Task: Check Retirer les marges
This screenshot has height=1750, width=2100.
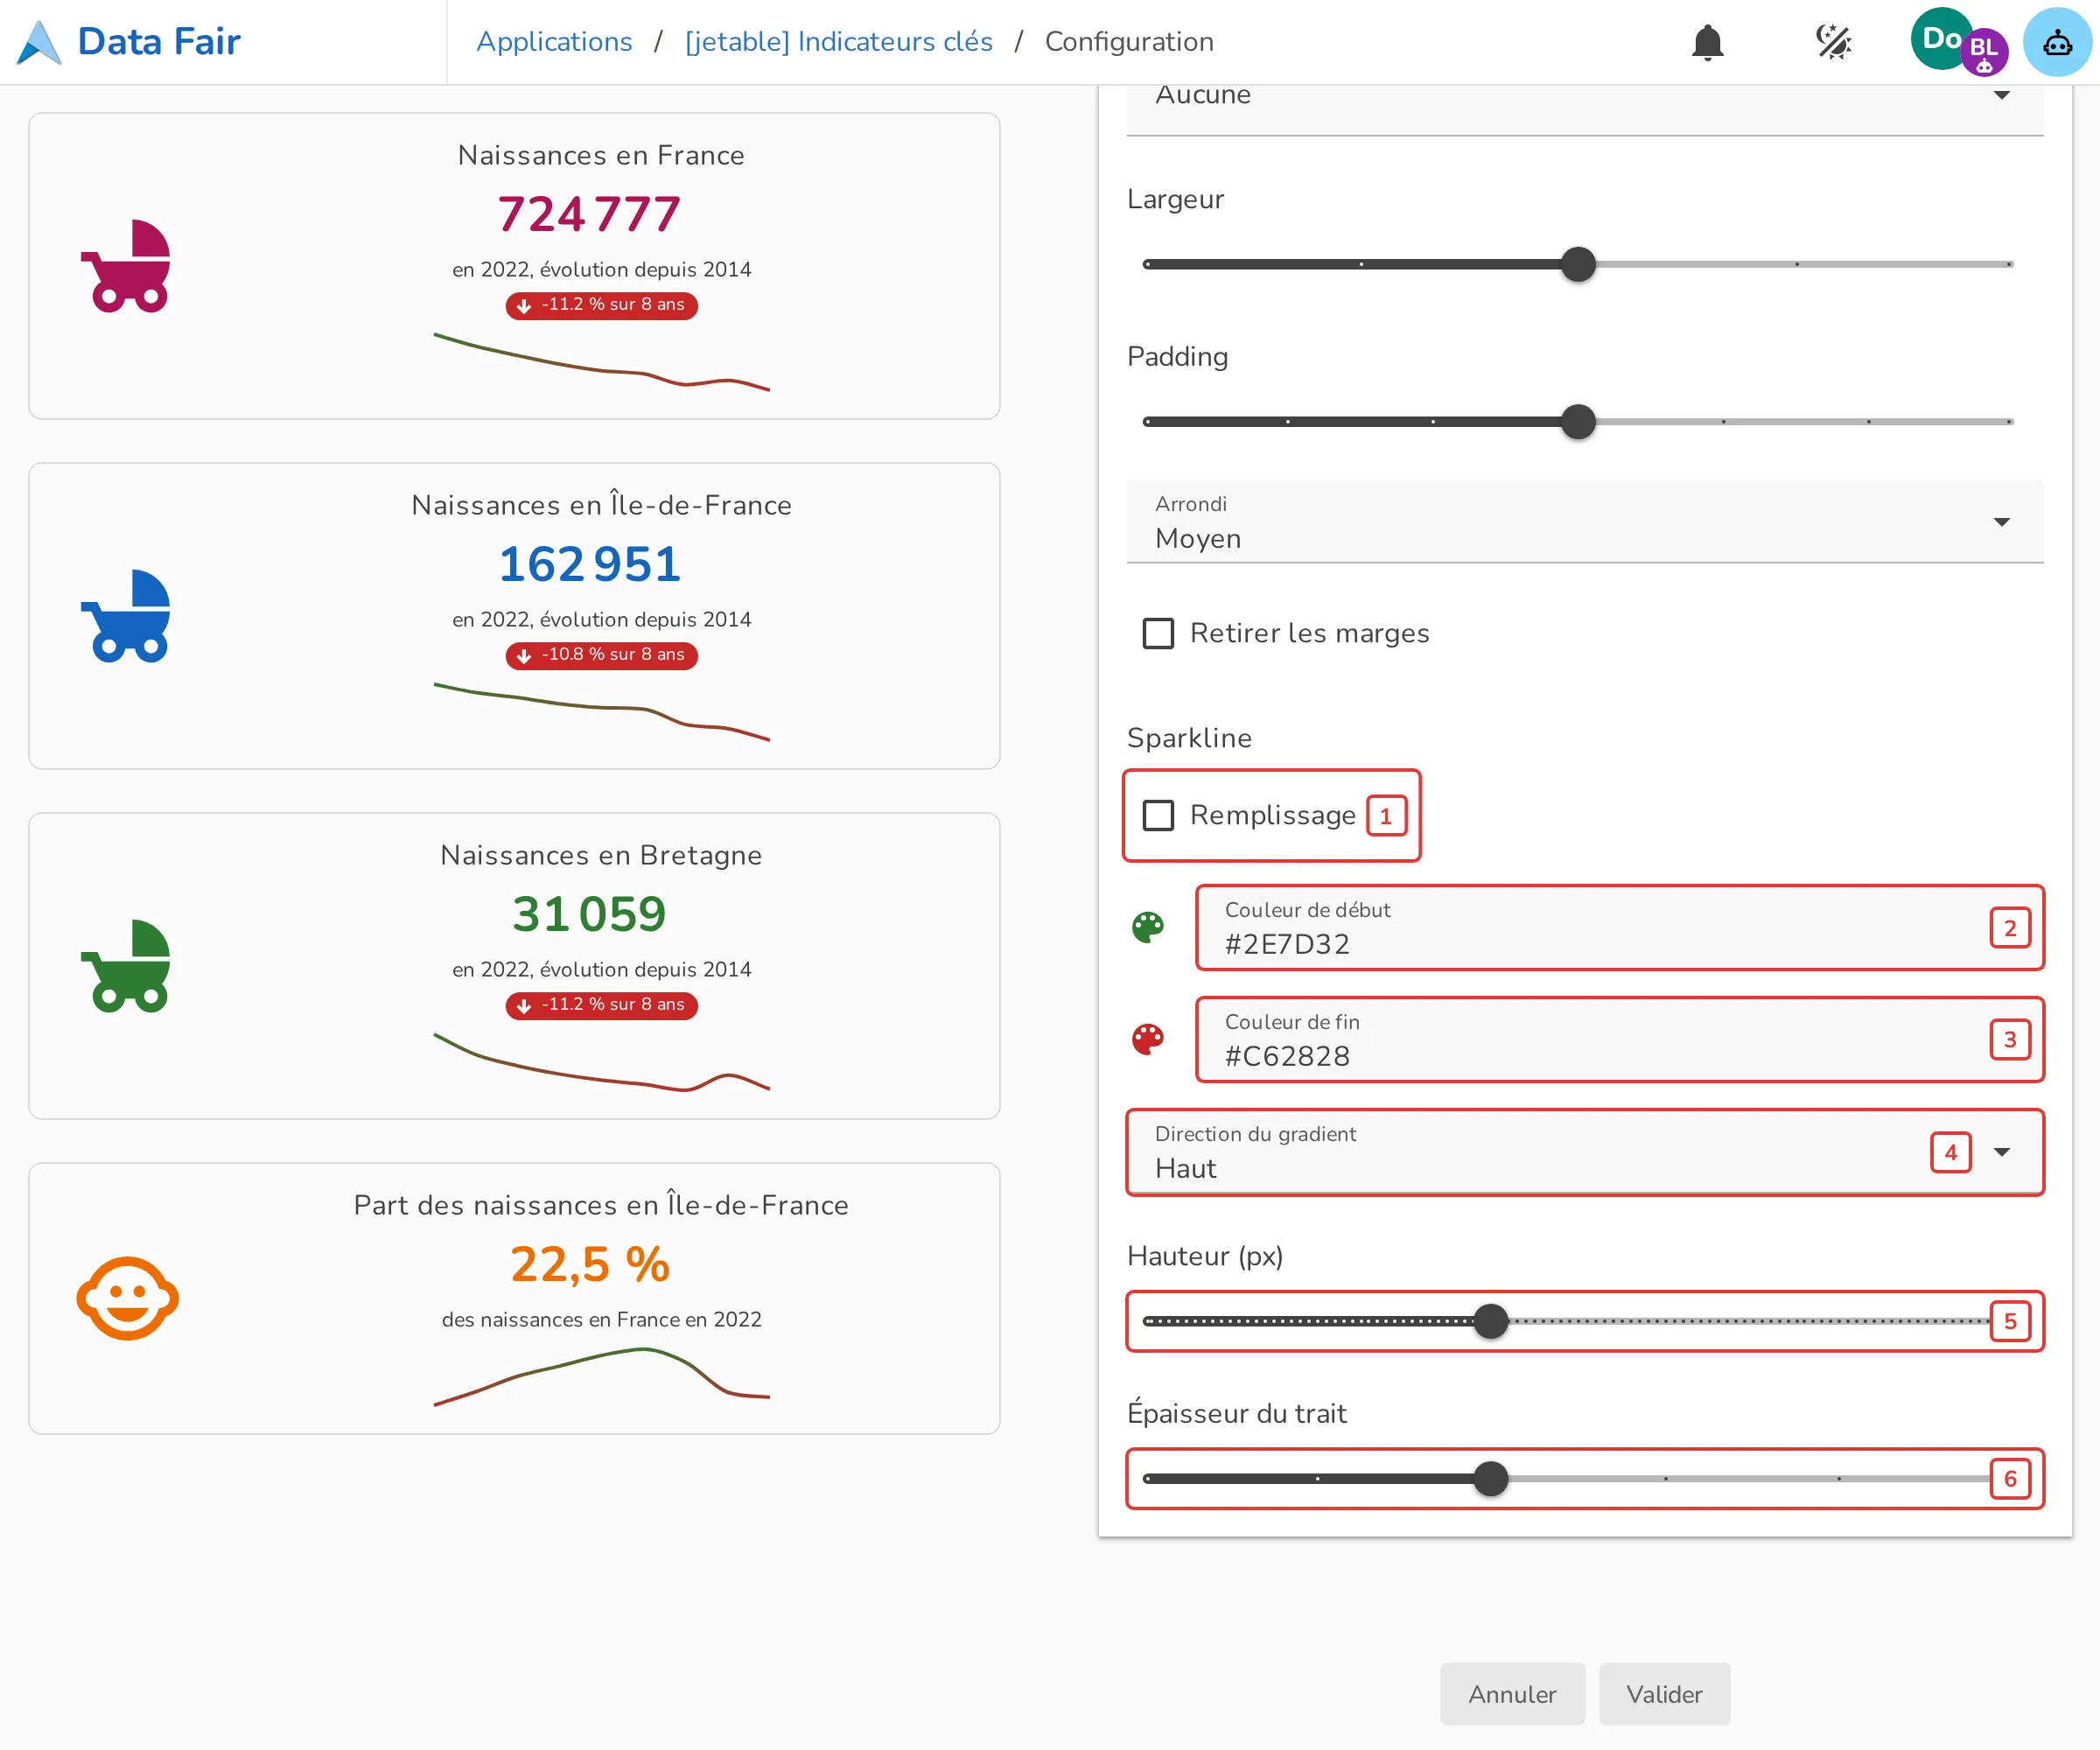Action: [x=1158, y=633]
